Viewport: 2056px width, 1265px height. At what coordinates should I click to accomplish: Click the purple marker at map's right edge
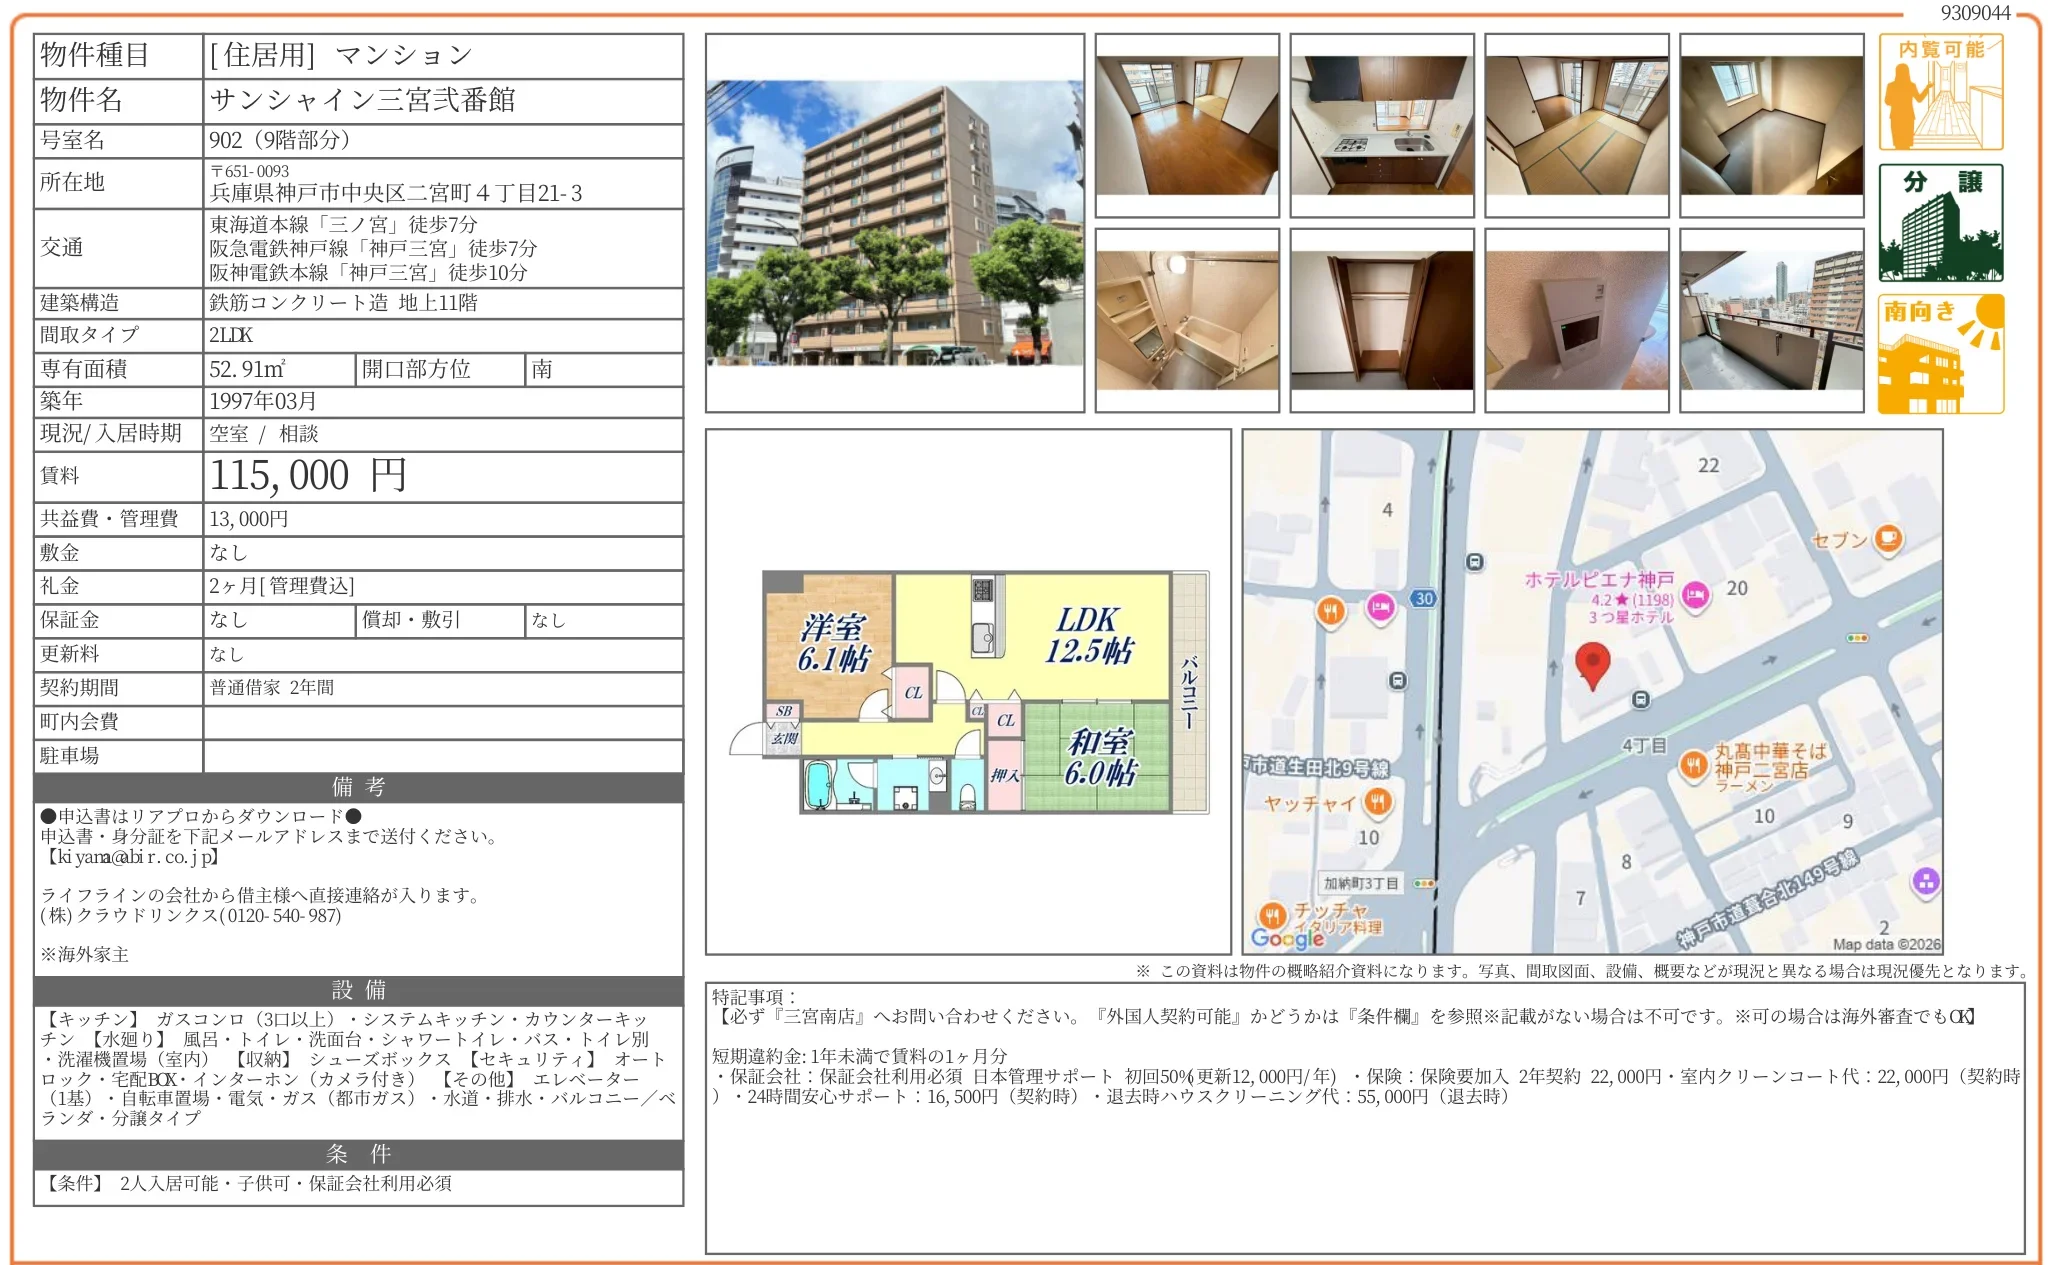point(1925,882)
